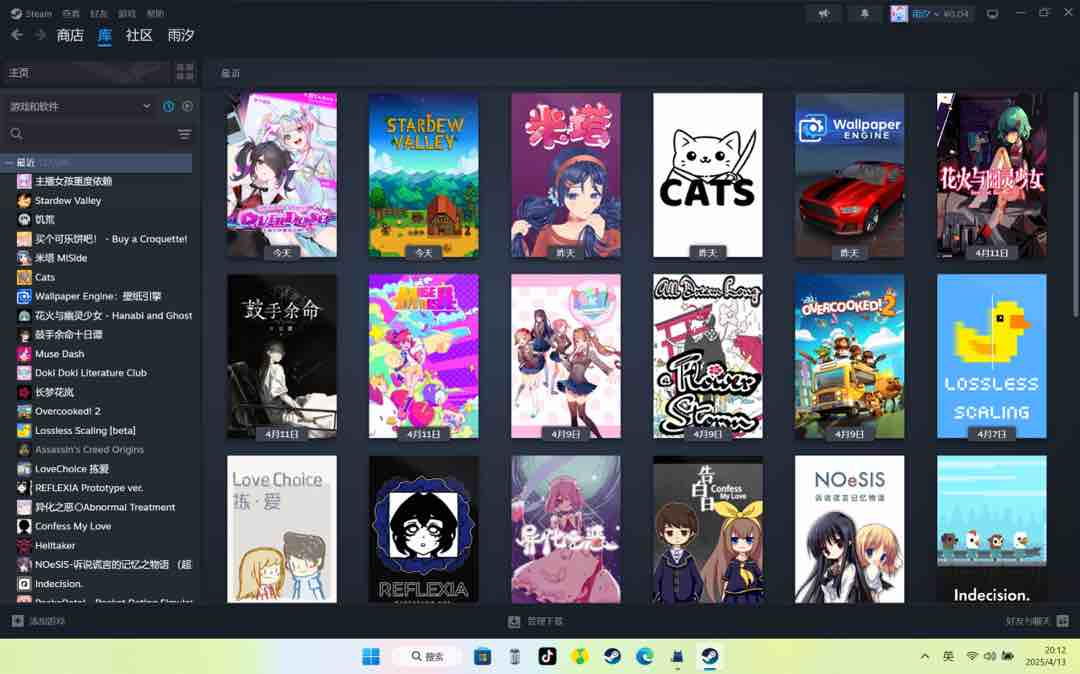Open the CATS cover thumbnail
1080x674 pixels.
[707, 176]
